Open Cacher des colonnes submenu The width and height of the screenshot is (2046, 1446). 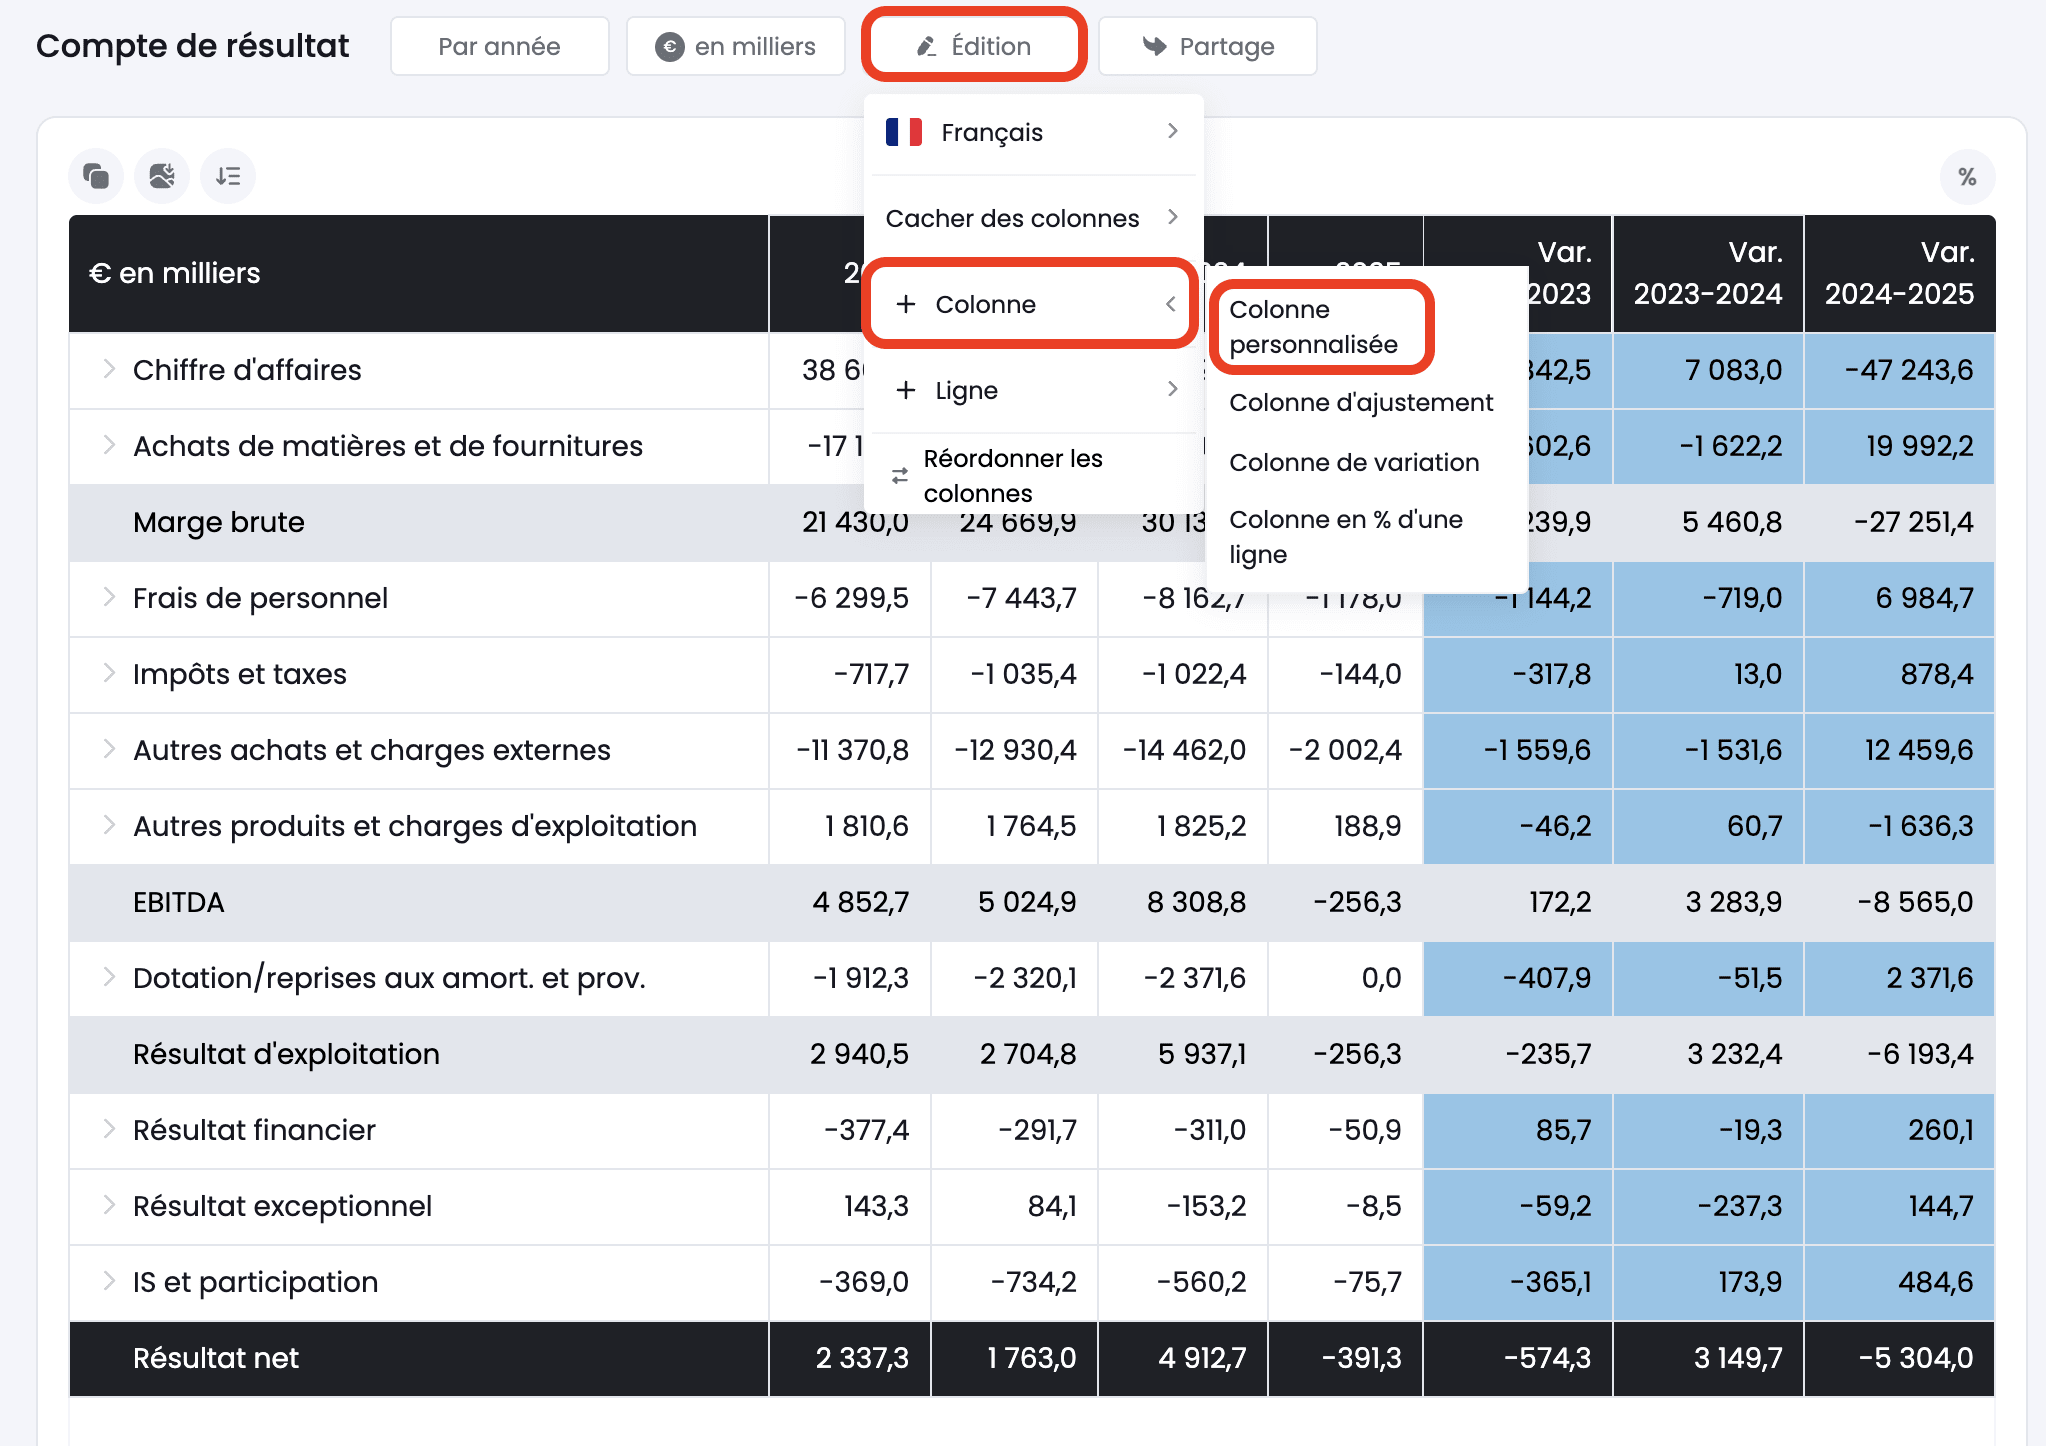(1033, 218)
